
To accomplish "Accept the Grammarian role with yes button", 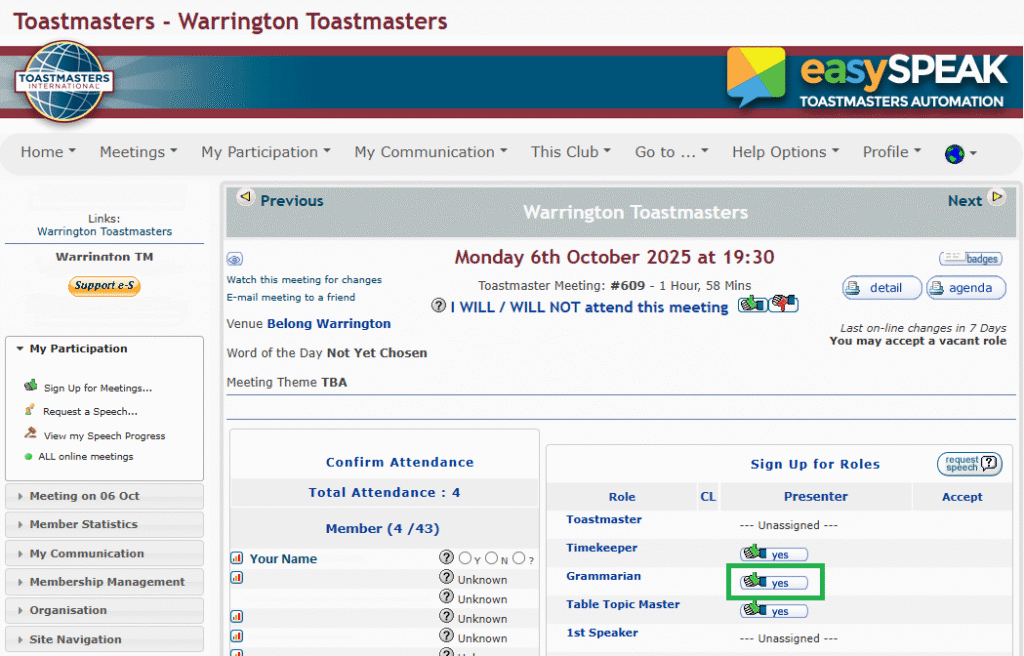I will point(775,582).
